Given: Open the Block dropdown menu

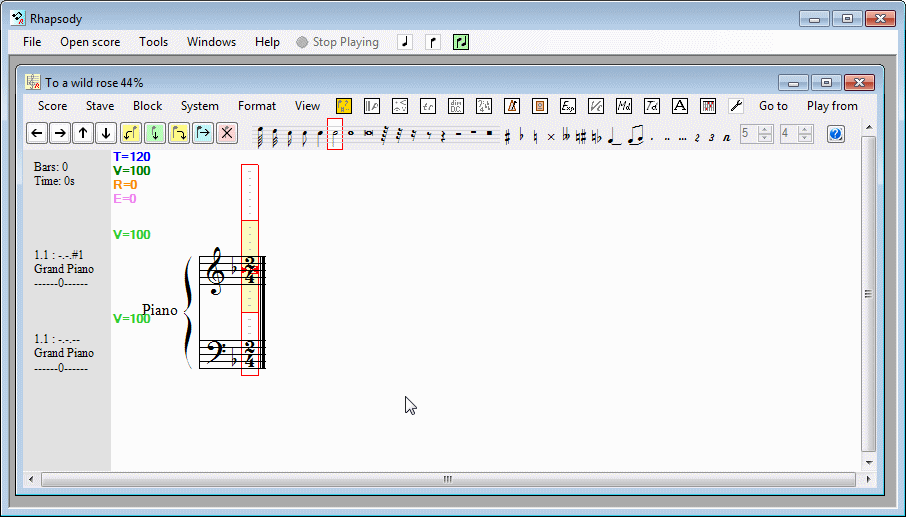Looking at the screenshot, I should pos(147,106).
